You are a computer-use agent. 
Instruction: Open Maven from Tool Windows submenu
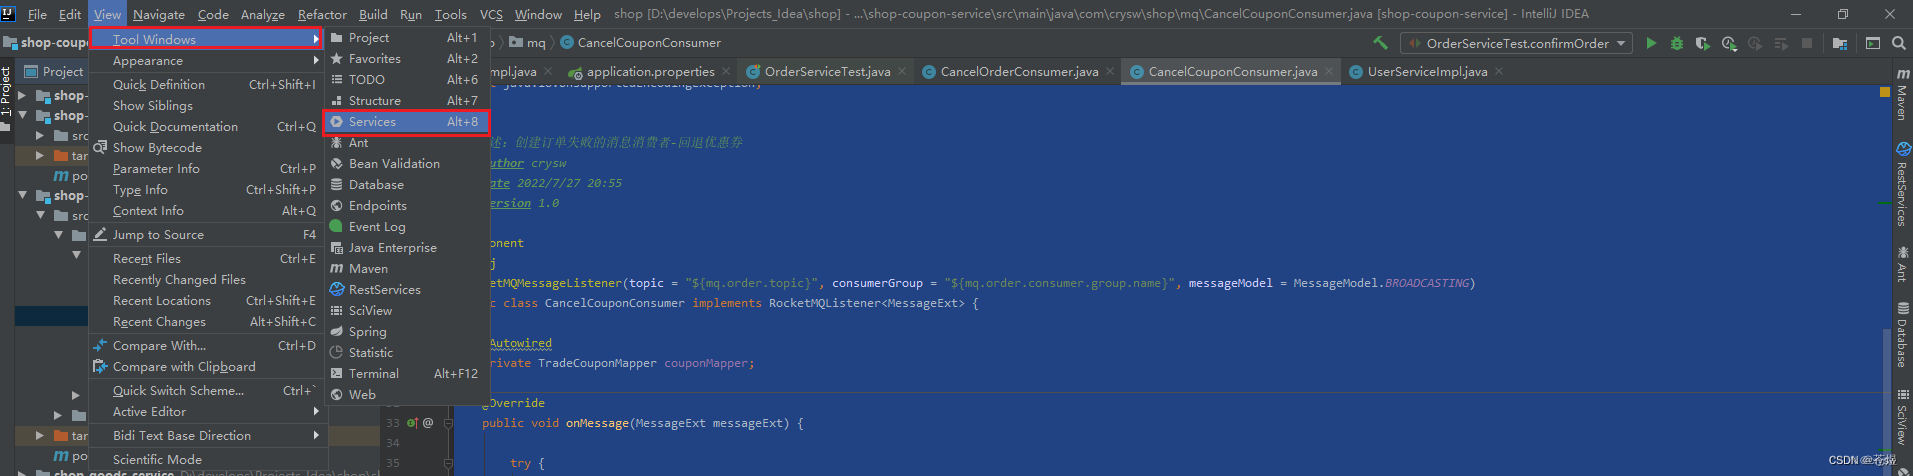(406, 269)
